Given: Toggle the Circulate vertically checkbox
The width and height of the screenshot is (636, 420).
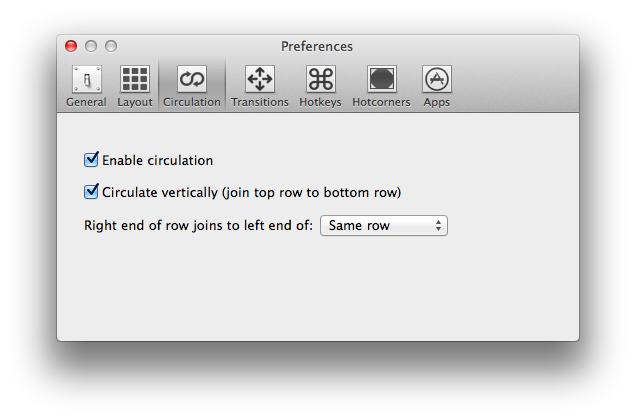Looking at the screenshot, I should [x=91, y=192].
